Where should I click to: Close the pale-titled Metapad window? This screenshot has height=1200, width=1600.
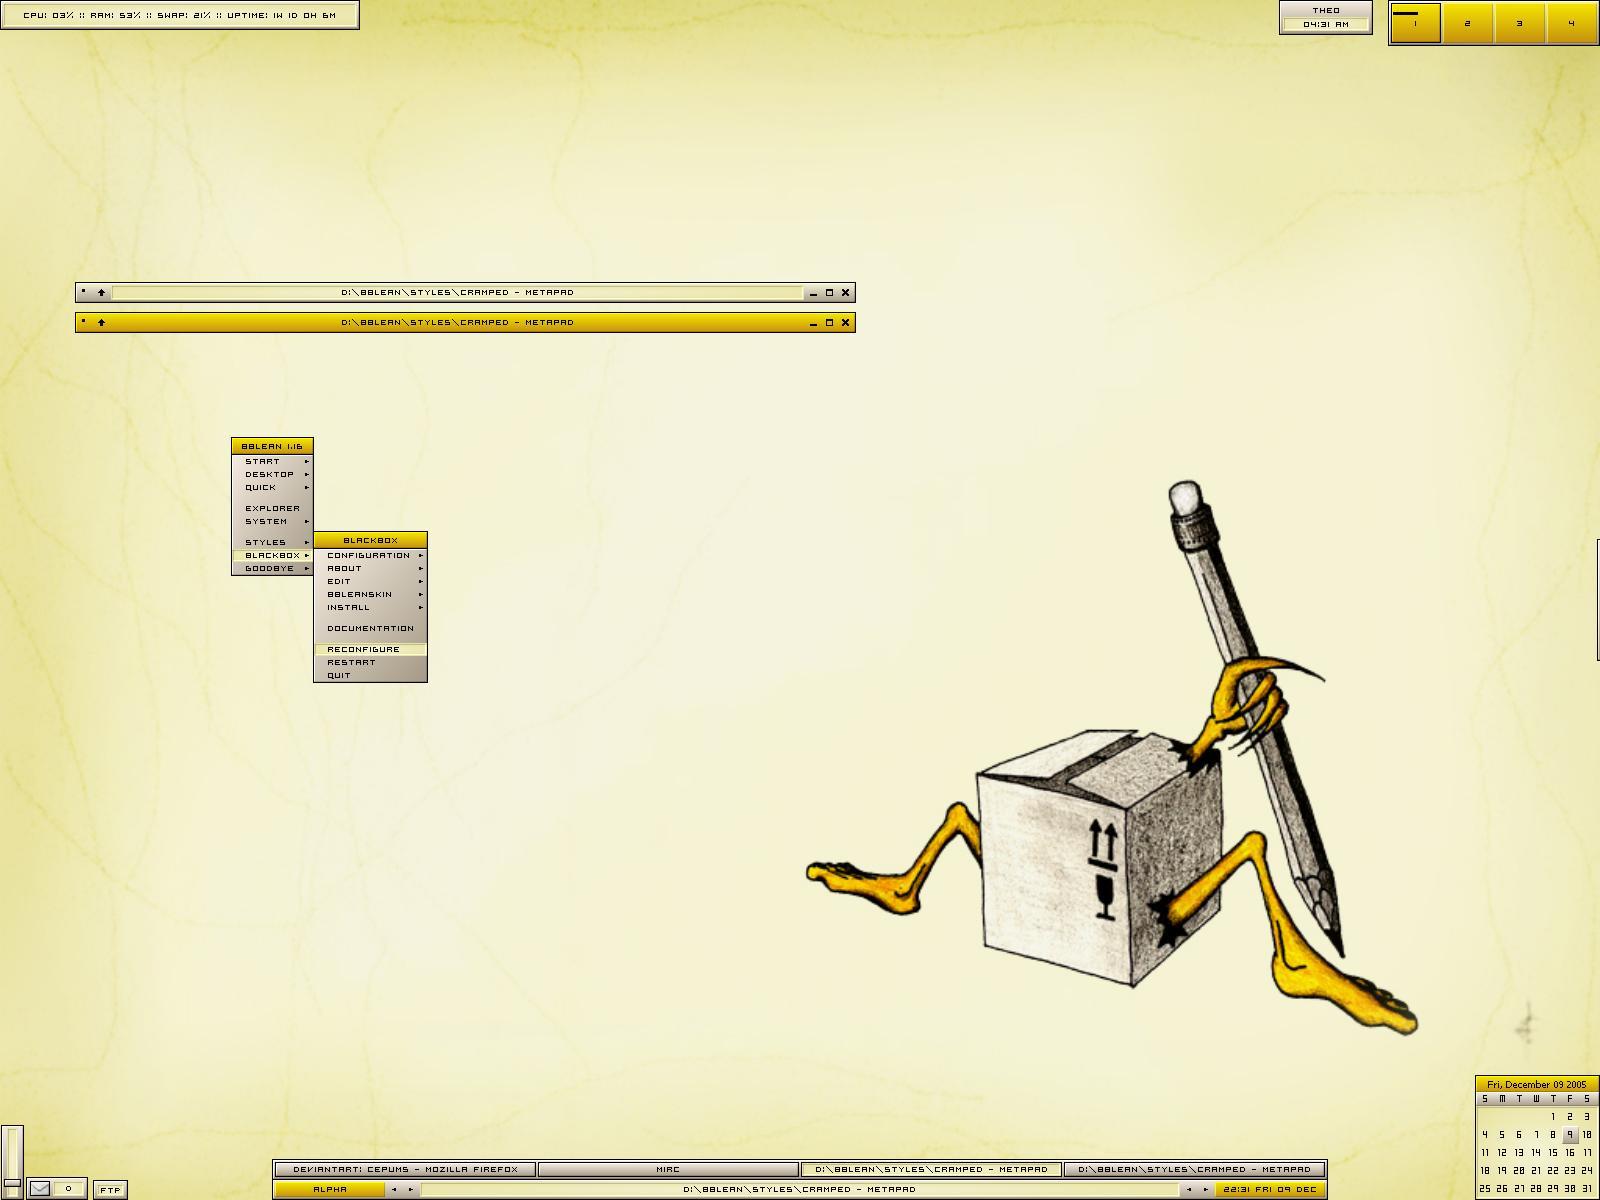[x=845, y=293]
